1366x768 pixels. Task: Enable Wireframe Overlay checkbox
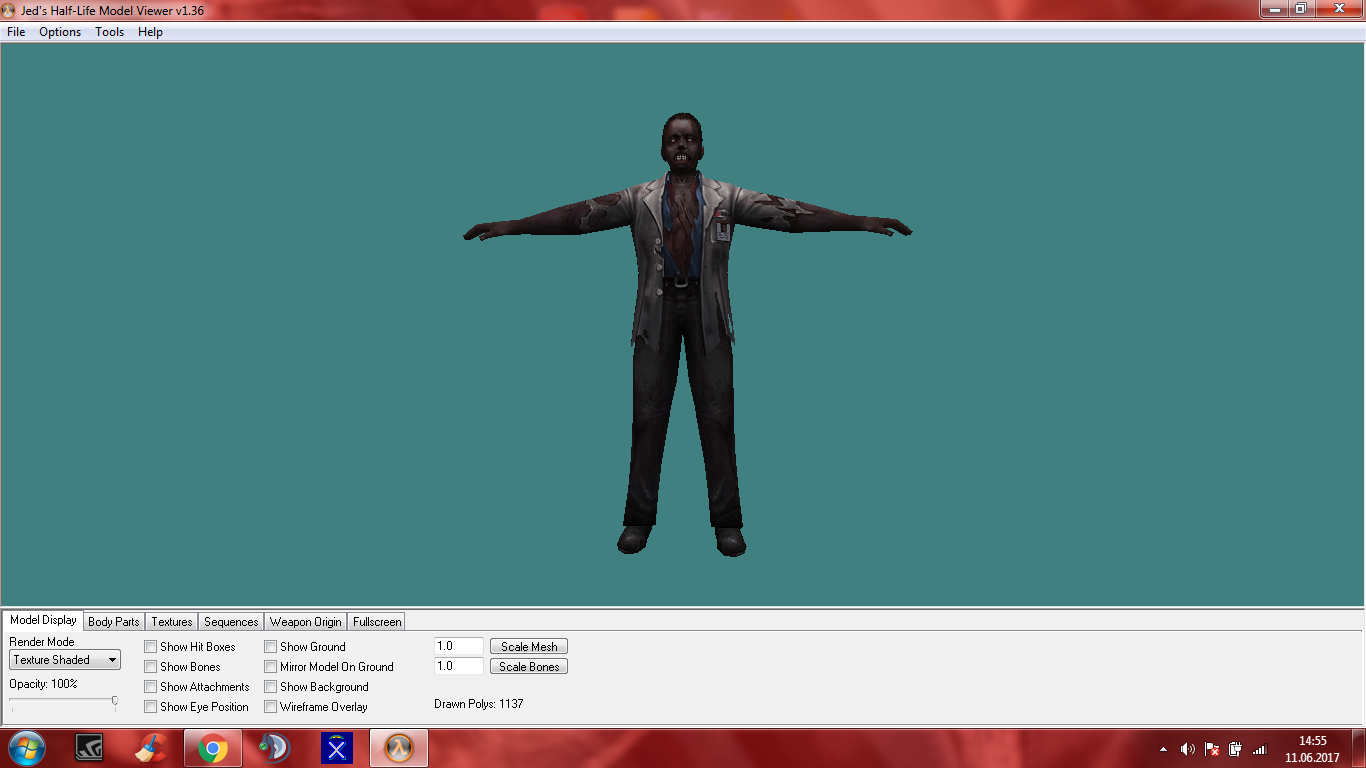point(270,707)
